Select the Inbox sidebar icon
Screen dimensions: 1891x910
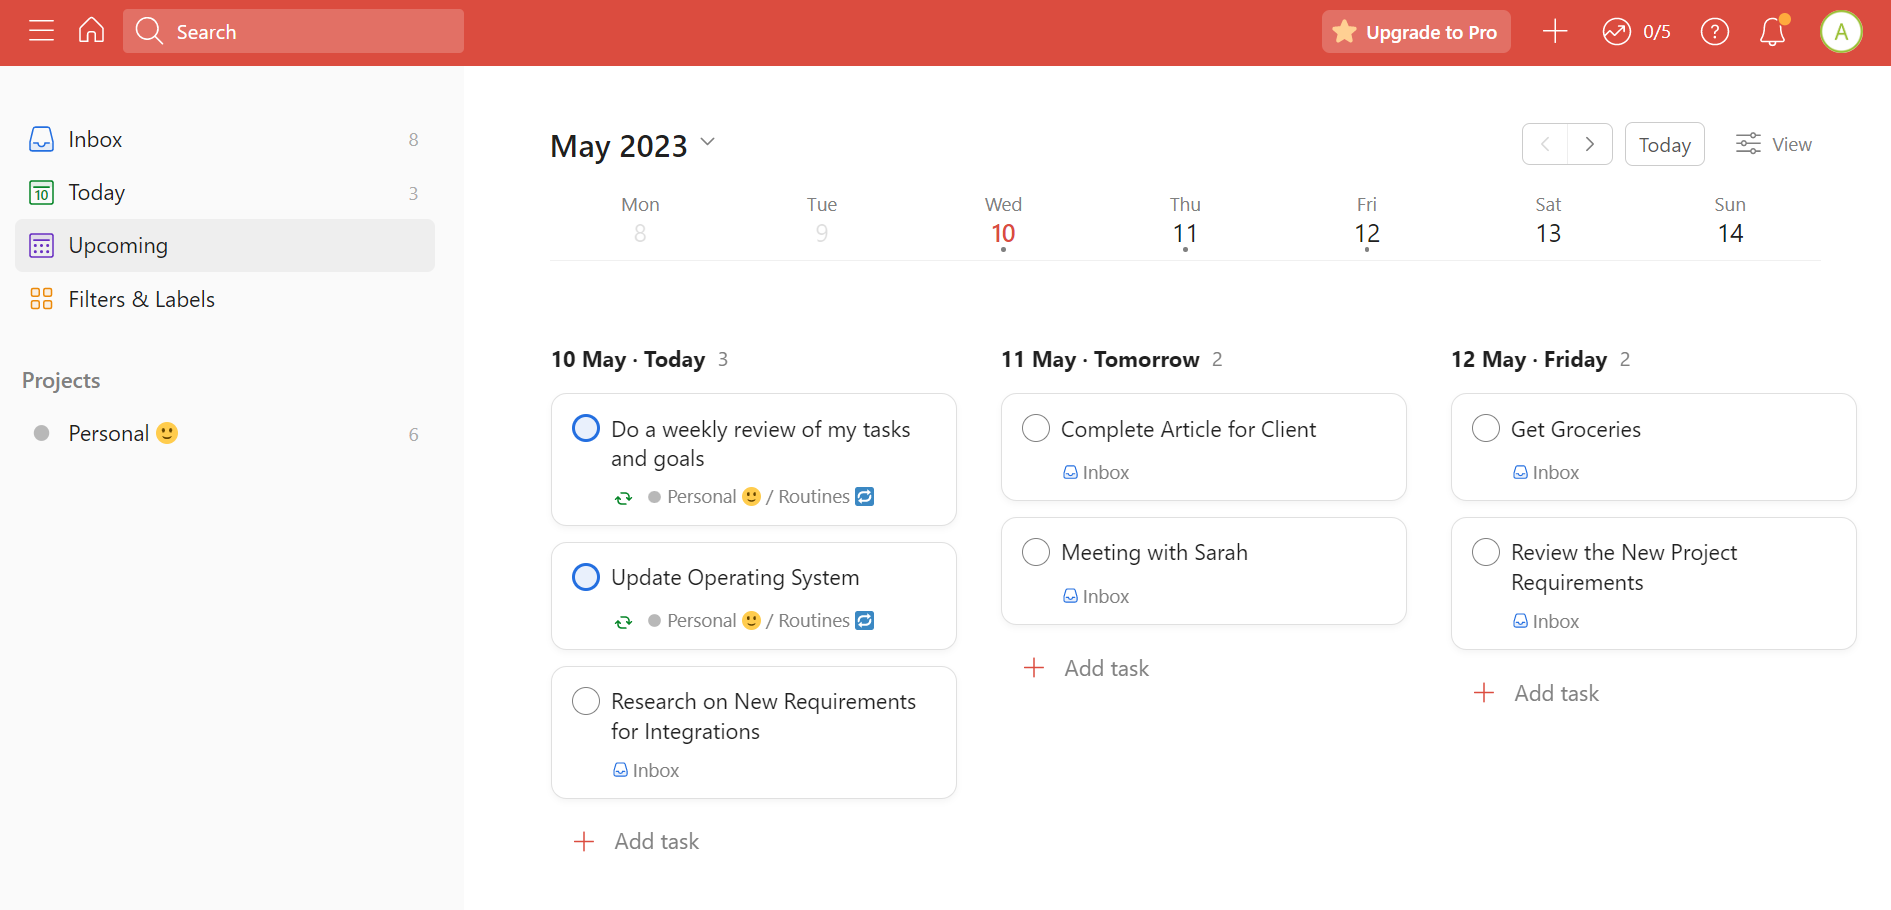(41, 139)
